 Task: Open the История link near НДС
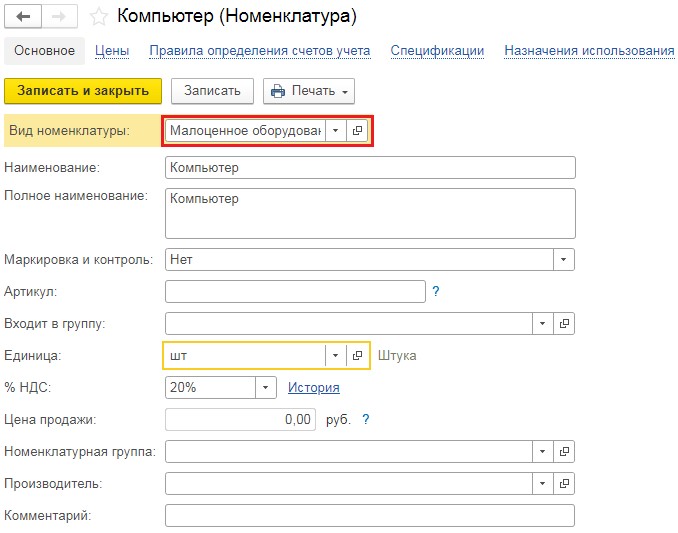click(314, 387)
